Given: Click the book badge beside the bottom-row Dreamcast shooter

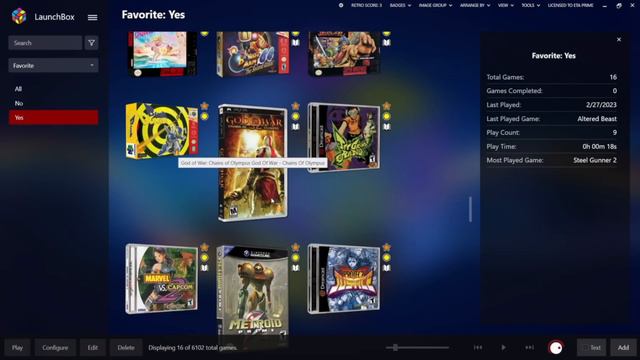Looking at the screenshot, I should point(387,268).
